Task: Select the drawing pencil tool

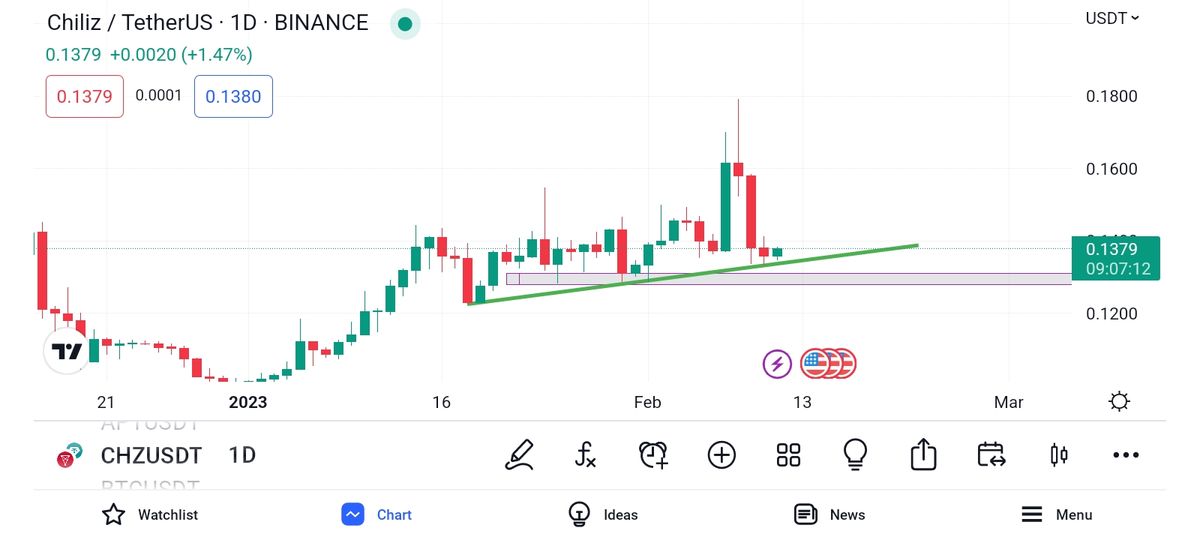Action: (519, 455)
